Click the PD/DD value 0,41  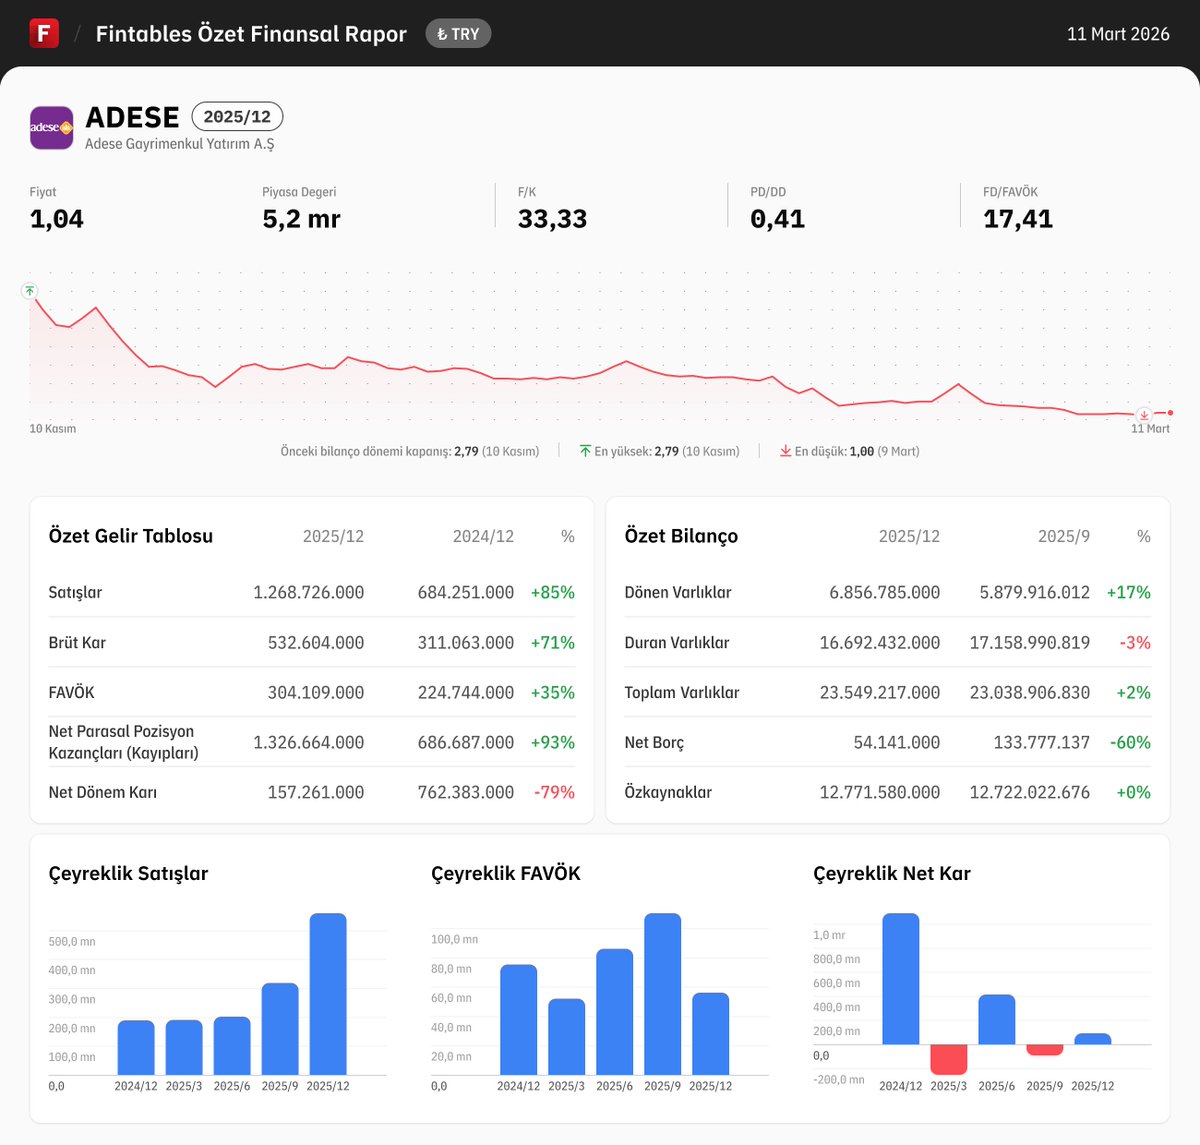click(778, 219)
